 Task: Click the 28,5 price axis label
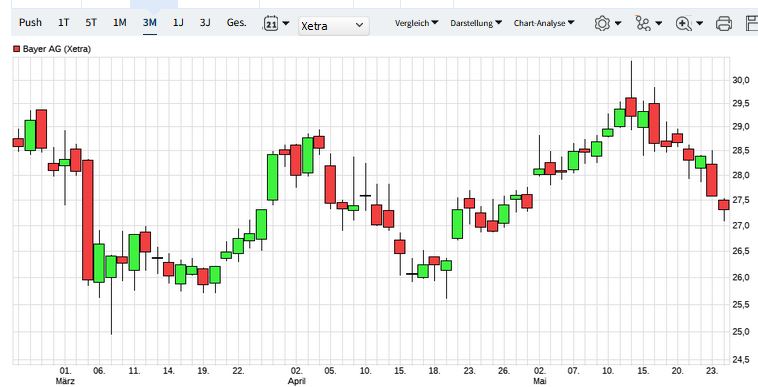pos(741,151)
